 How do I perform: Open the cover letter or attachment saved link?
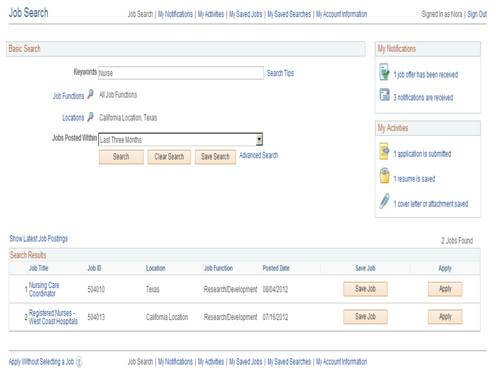tap(431, 204)
